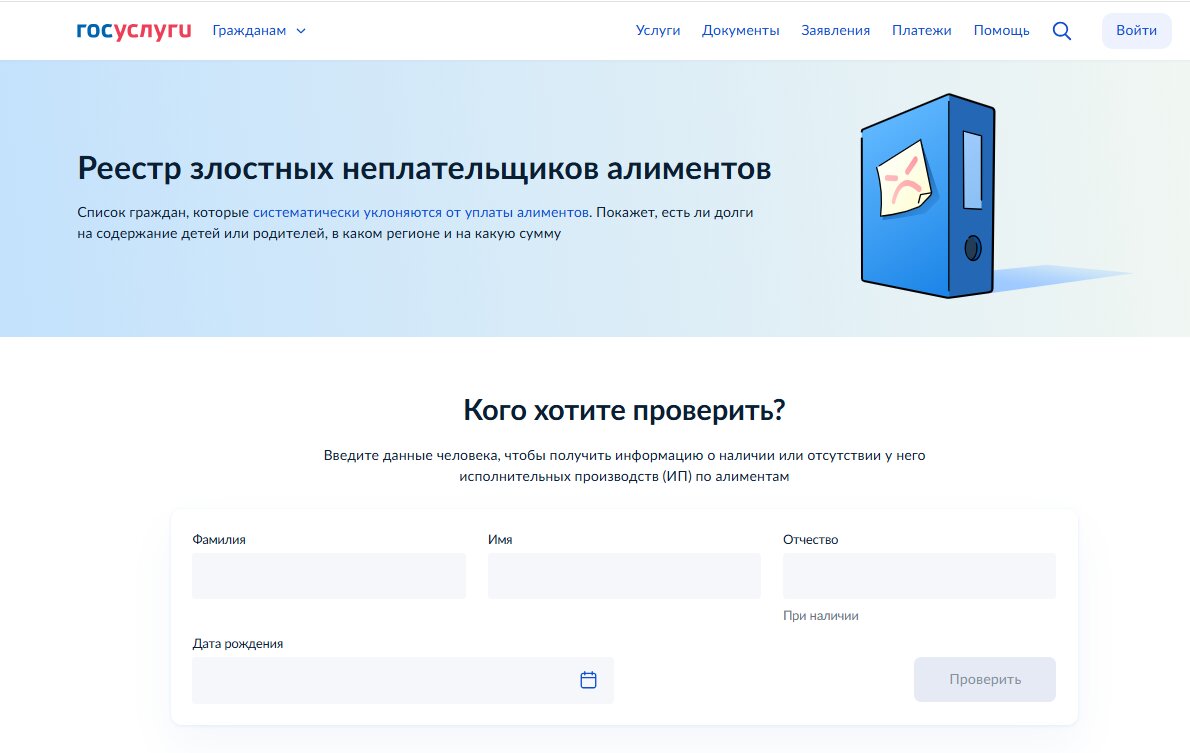This screenshot has width=1190, height=753.
Task: Select the Отчество input field
Action: (919, 576)
